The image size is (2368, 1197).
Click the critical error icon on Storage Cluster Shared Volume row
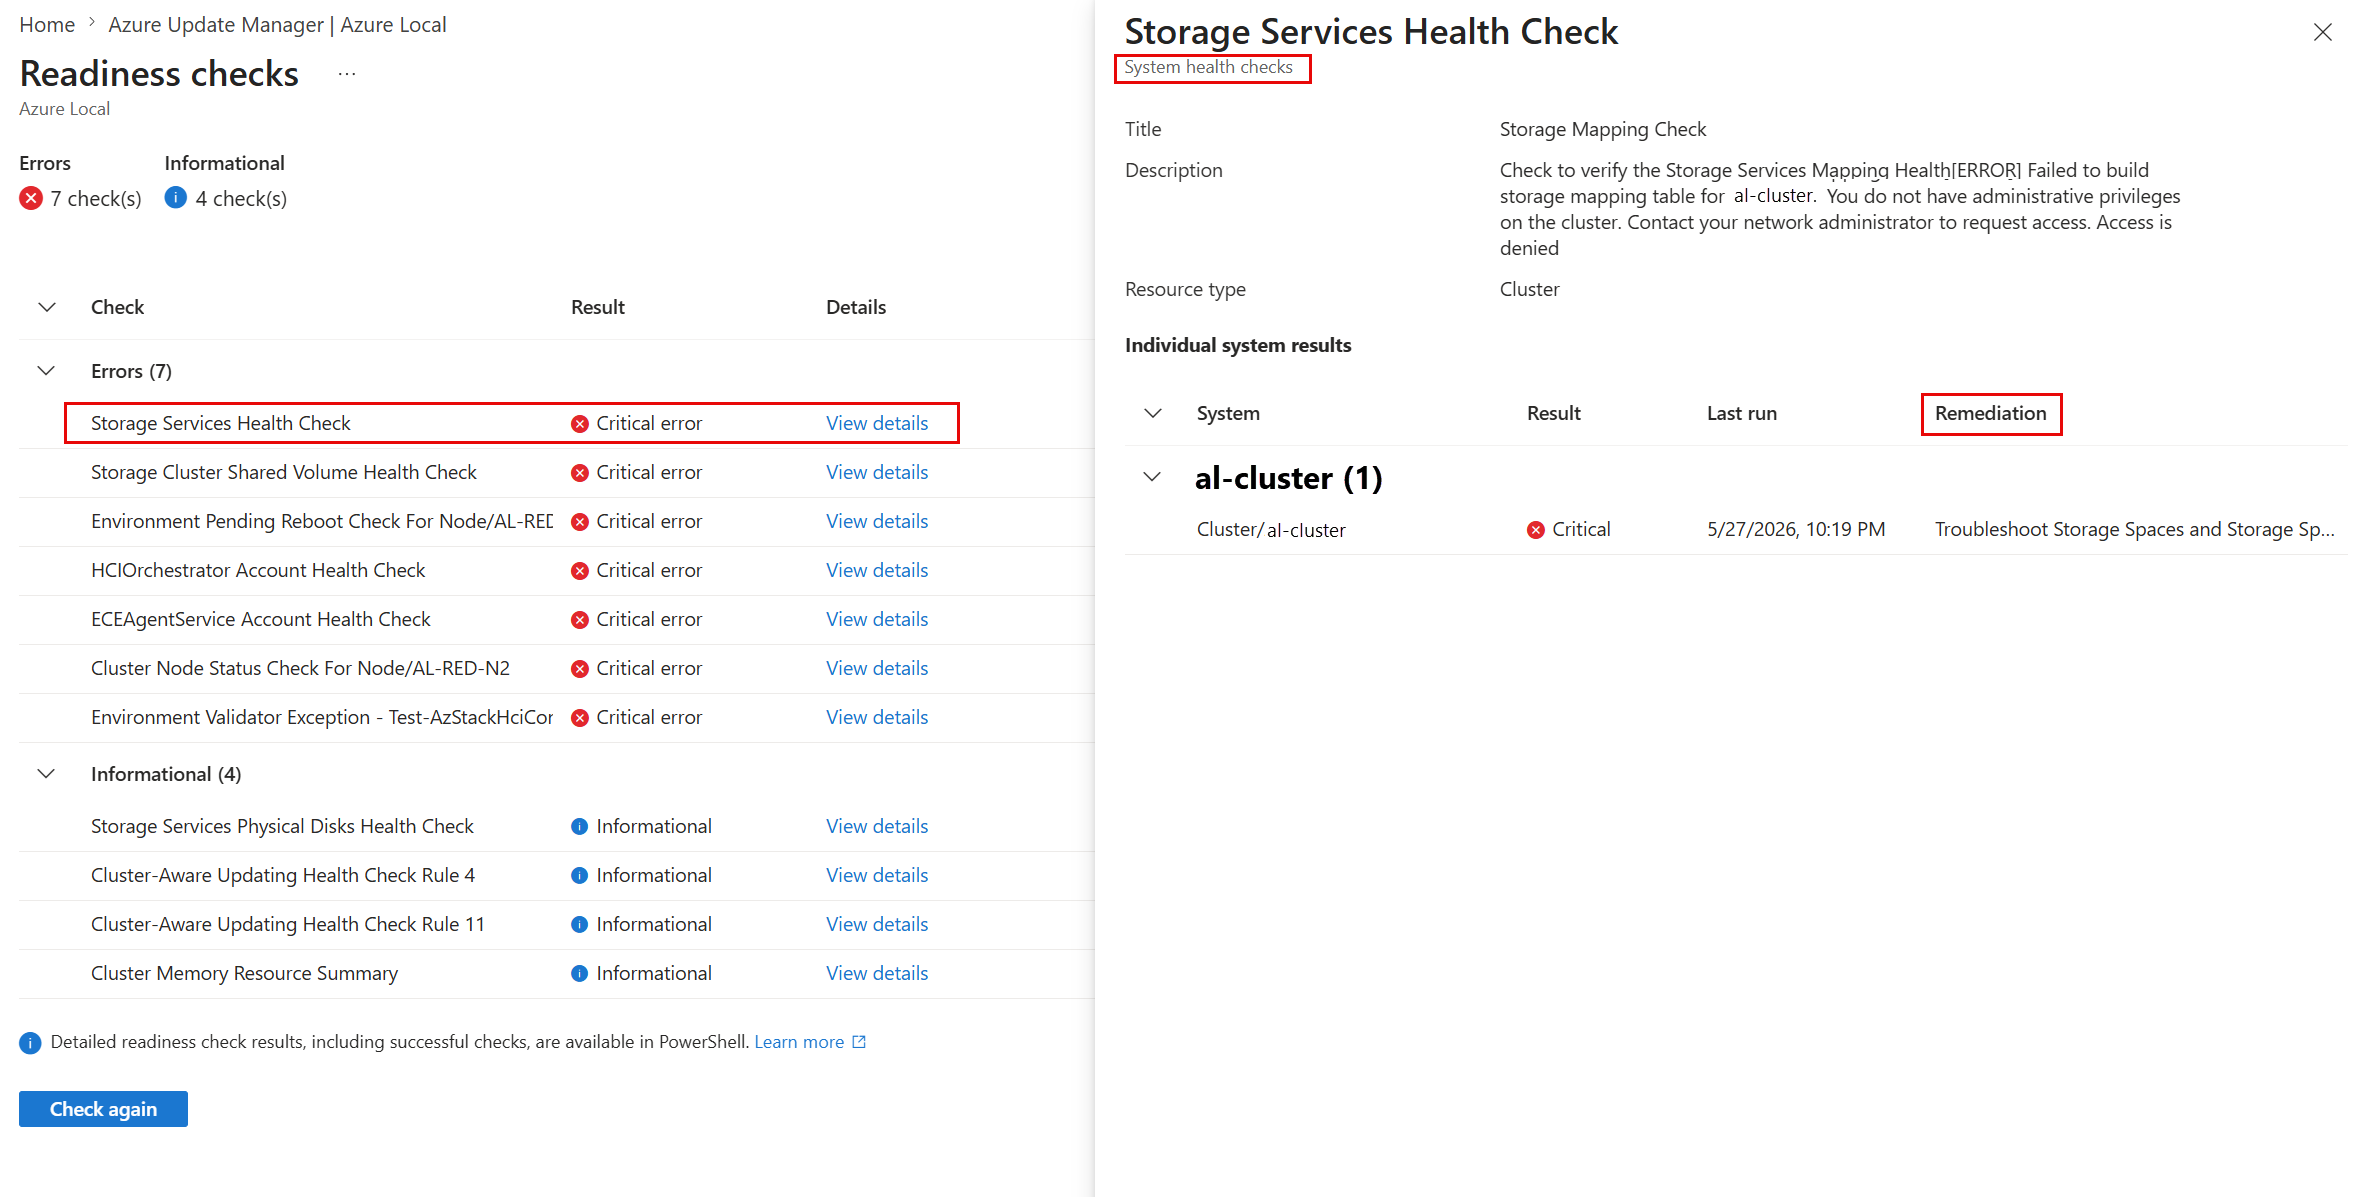point(580,473)
